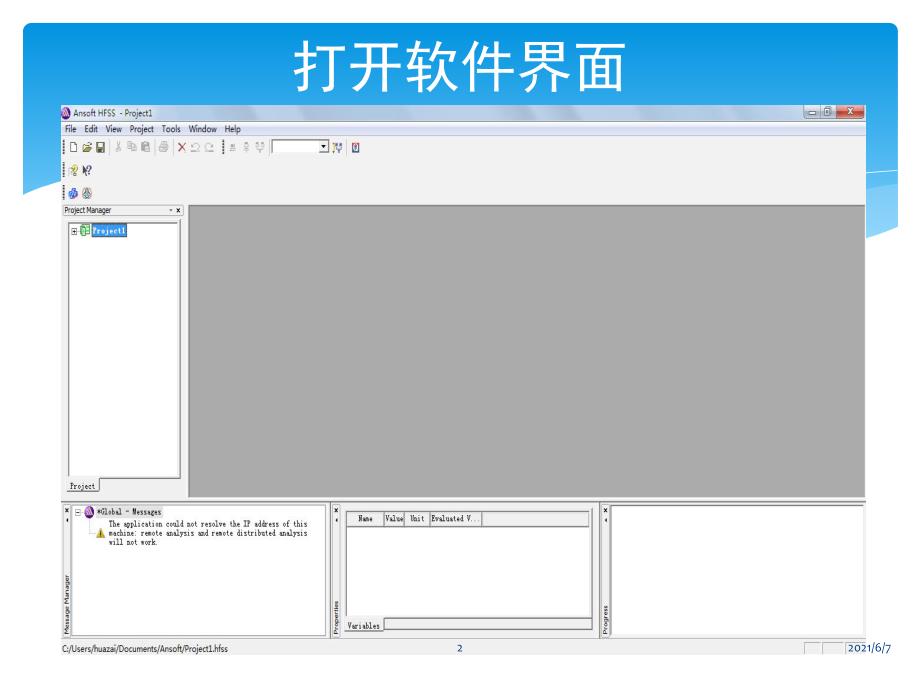This screenshot has width=920, height=690.
Task: Activate the What's This help pointer
Action: (86, 167)
